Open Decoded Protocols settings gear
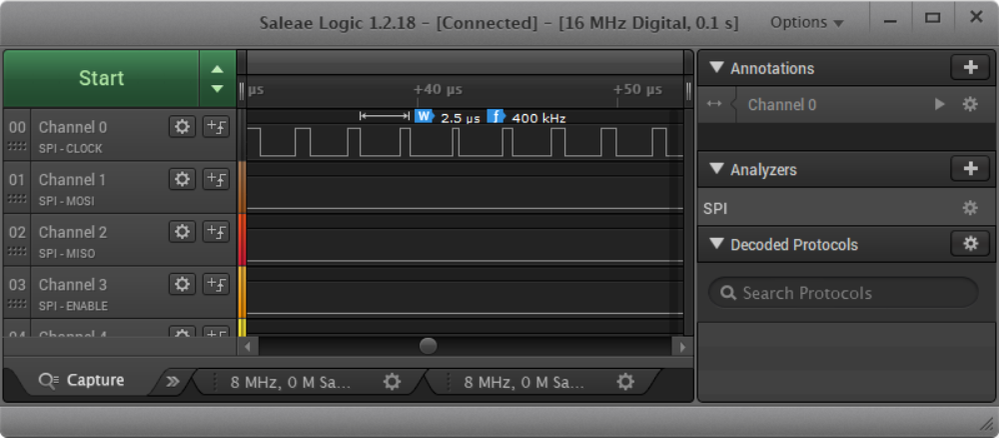 click(x=970, y=243)
